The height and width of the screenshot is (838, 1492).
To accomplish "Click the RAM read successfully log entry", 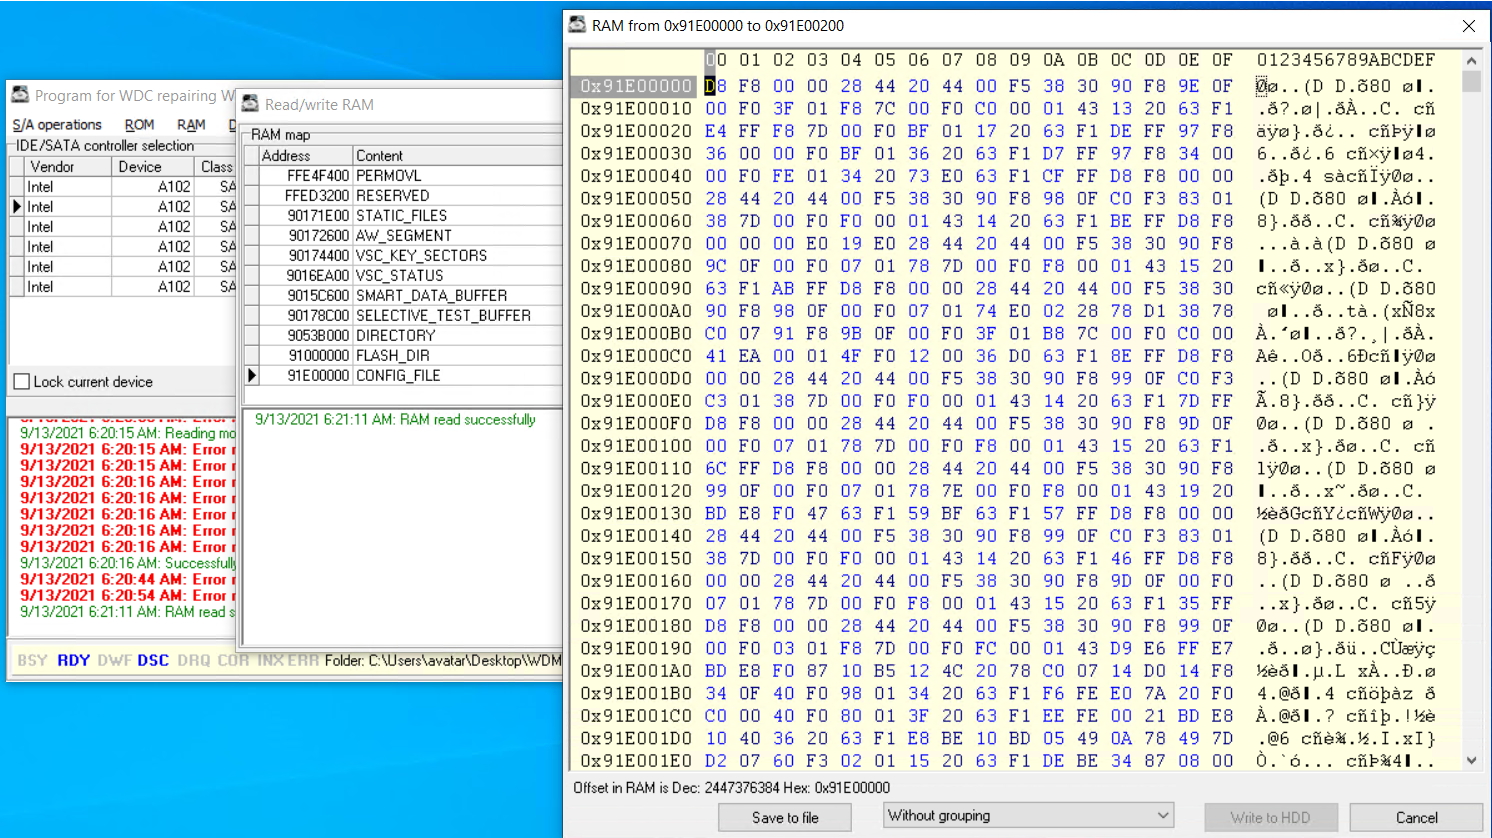I will coord(395,420).
